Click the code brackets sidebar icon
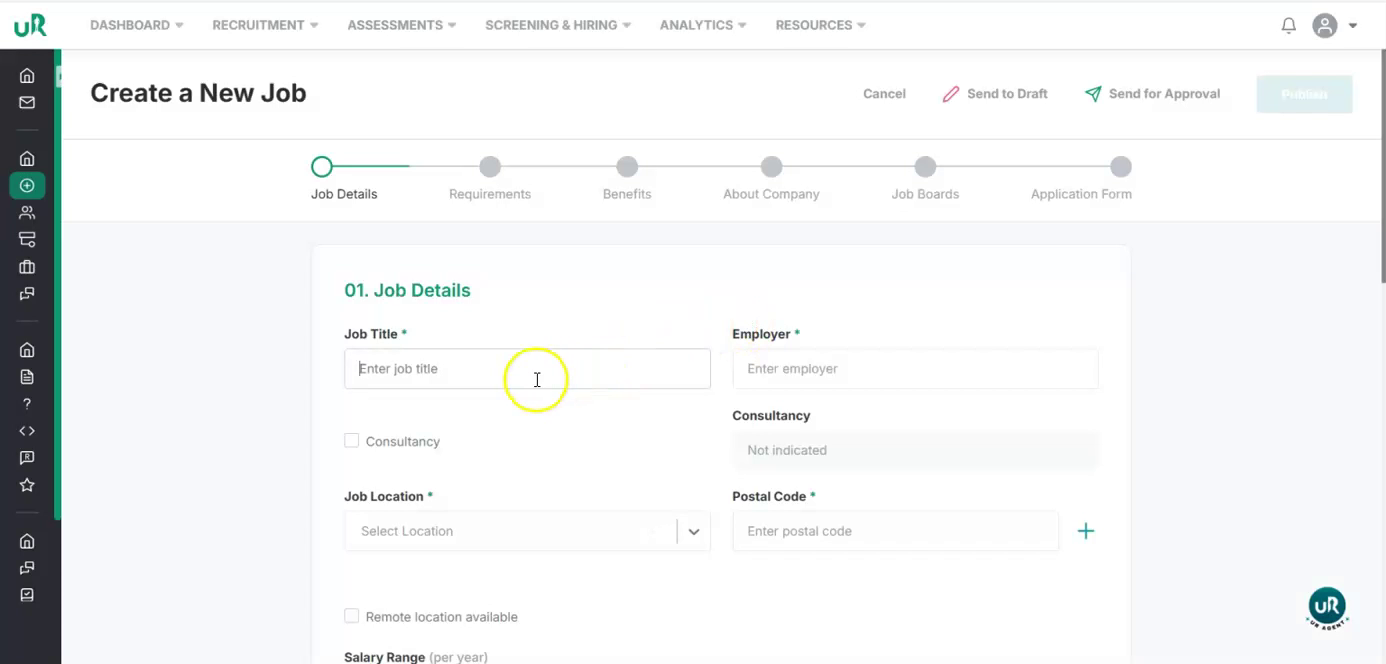The height and width of the screenshot is (664, 1386). [27, 431]
